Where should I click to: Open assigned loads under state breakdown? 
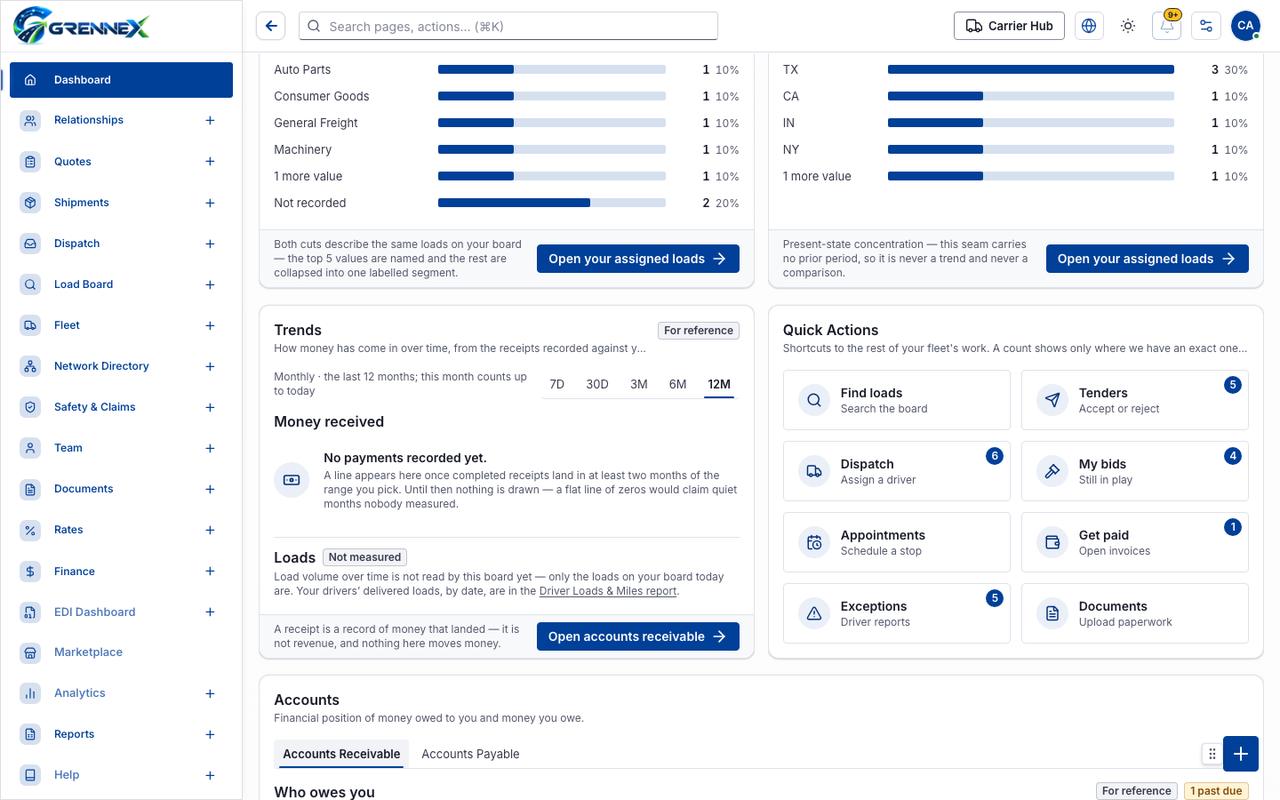[x=1147, y=258]
